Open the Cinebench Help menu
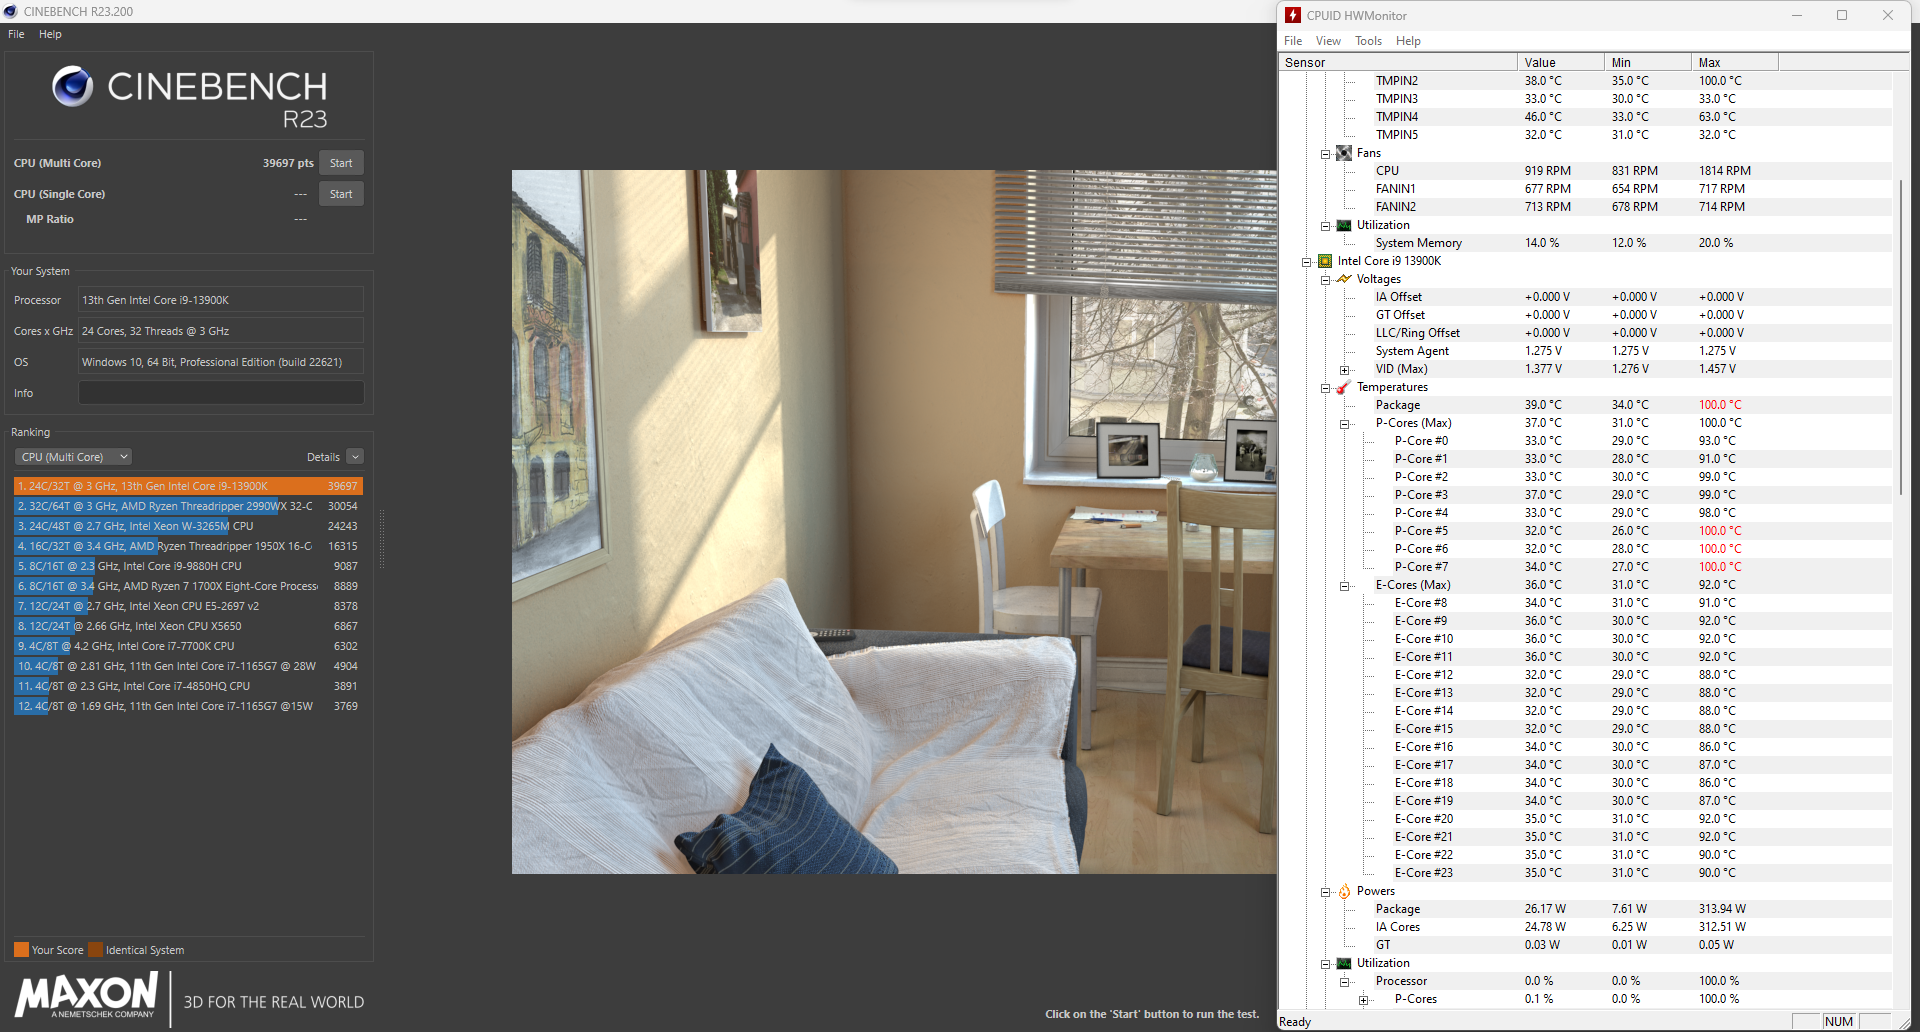The image size is (1920, 1032). coord(50,34)
